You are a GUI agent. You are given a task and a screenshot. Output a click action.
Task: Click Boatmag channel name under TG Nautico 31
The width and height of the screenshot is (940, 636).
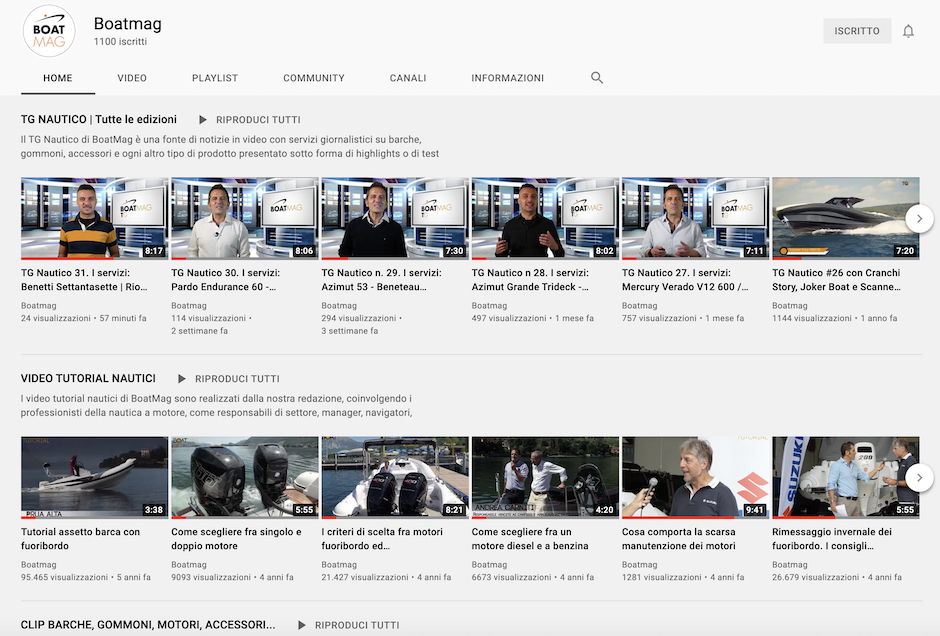pyautogui.click(x=39, y=306)
